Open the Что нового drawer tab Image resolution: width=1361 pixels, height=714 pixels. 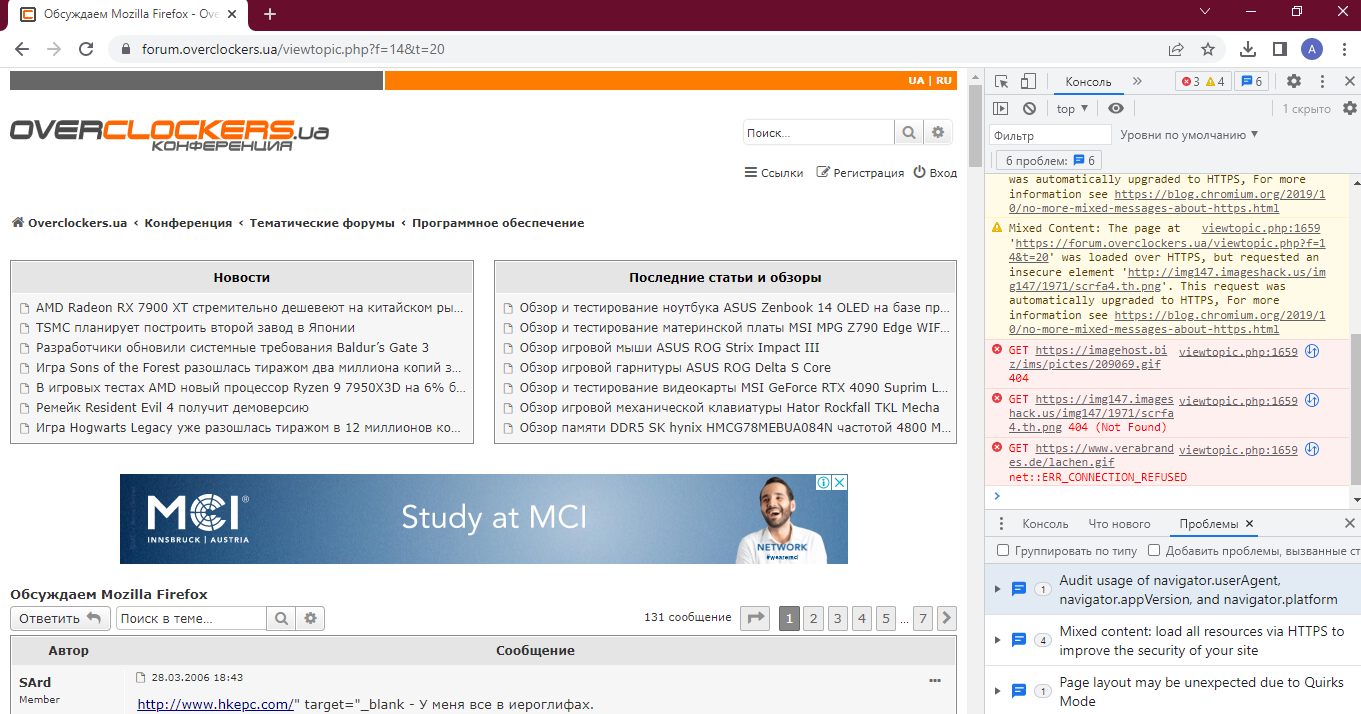[x=1120, y=524]
